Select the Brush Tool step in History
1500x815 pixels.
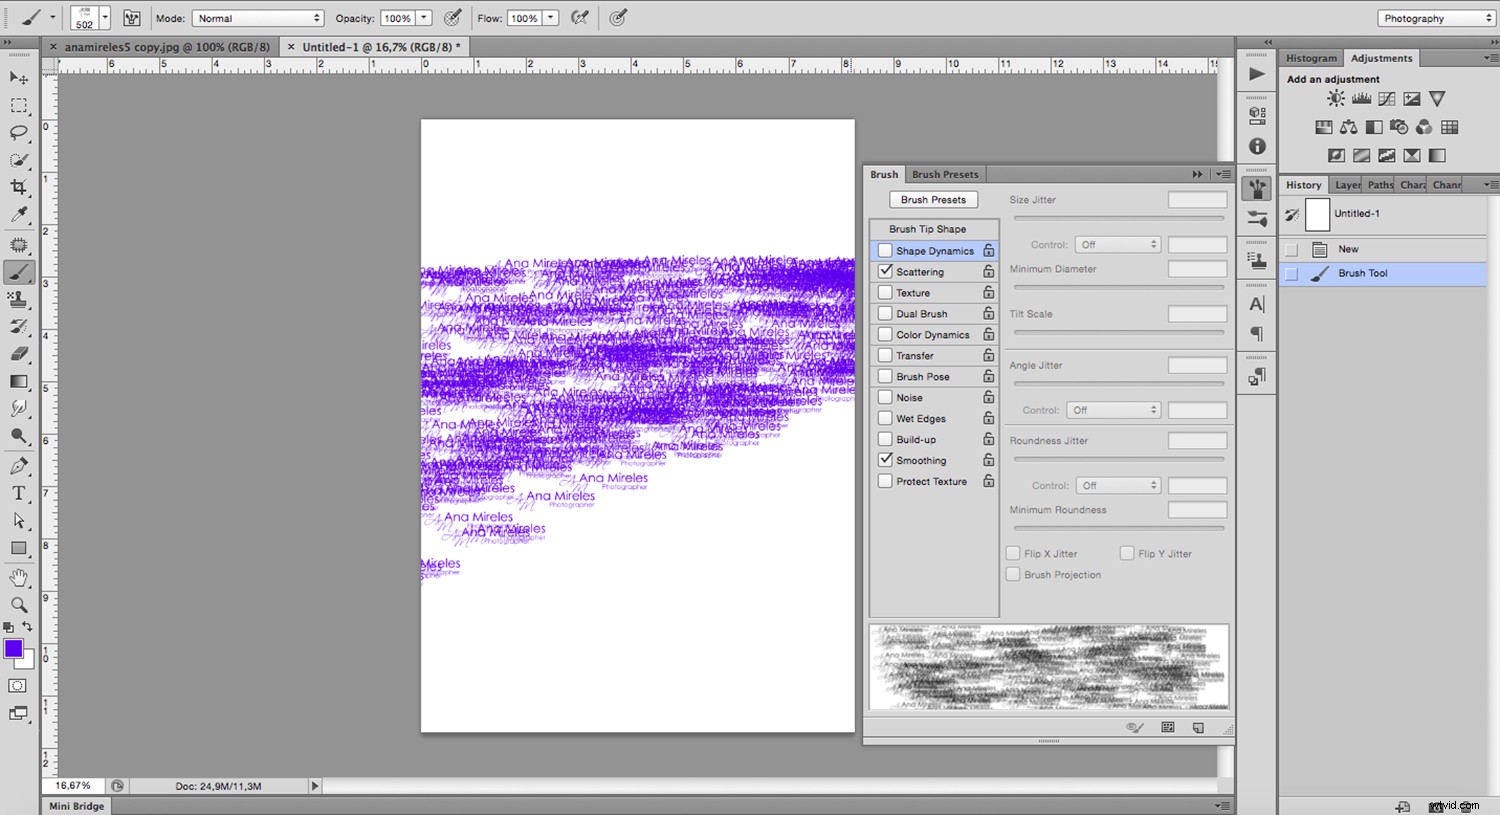1363,272
